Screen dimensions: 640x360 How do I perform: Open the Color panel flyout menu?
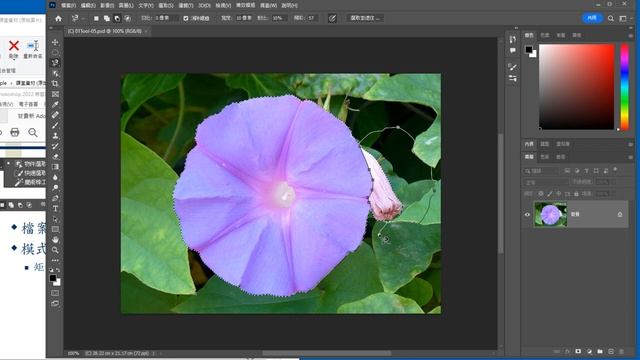pyautogui.click(x=631, y=36)
